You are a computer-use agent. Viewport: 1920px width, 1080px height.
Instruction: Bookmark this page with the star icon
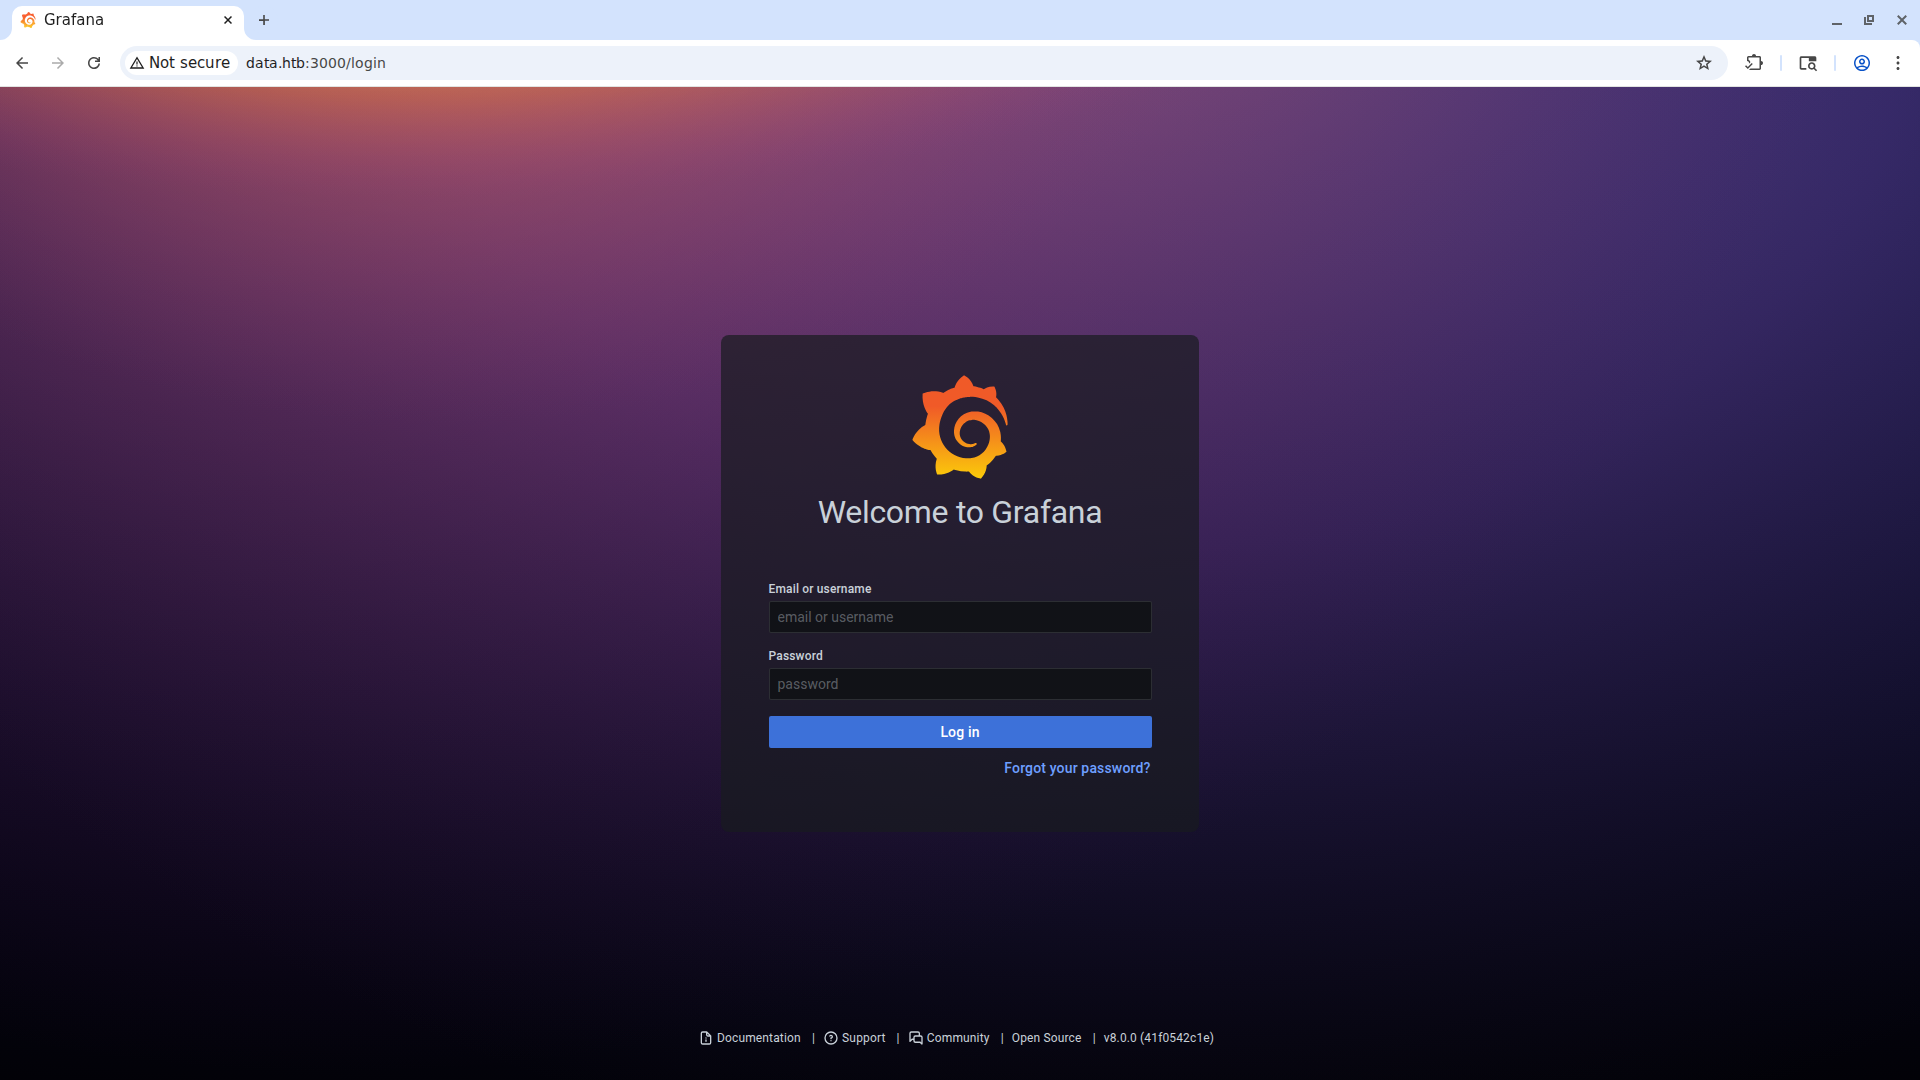tap(1704, 63)
